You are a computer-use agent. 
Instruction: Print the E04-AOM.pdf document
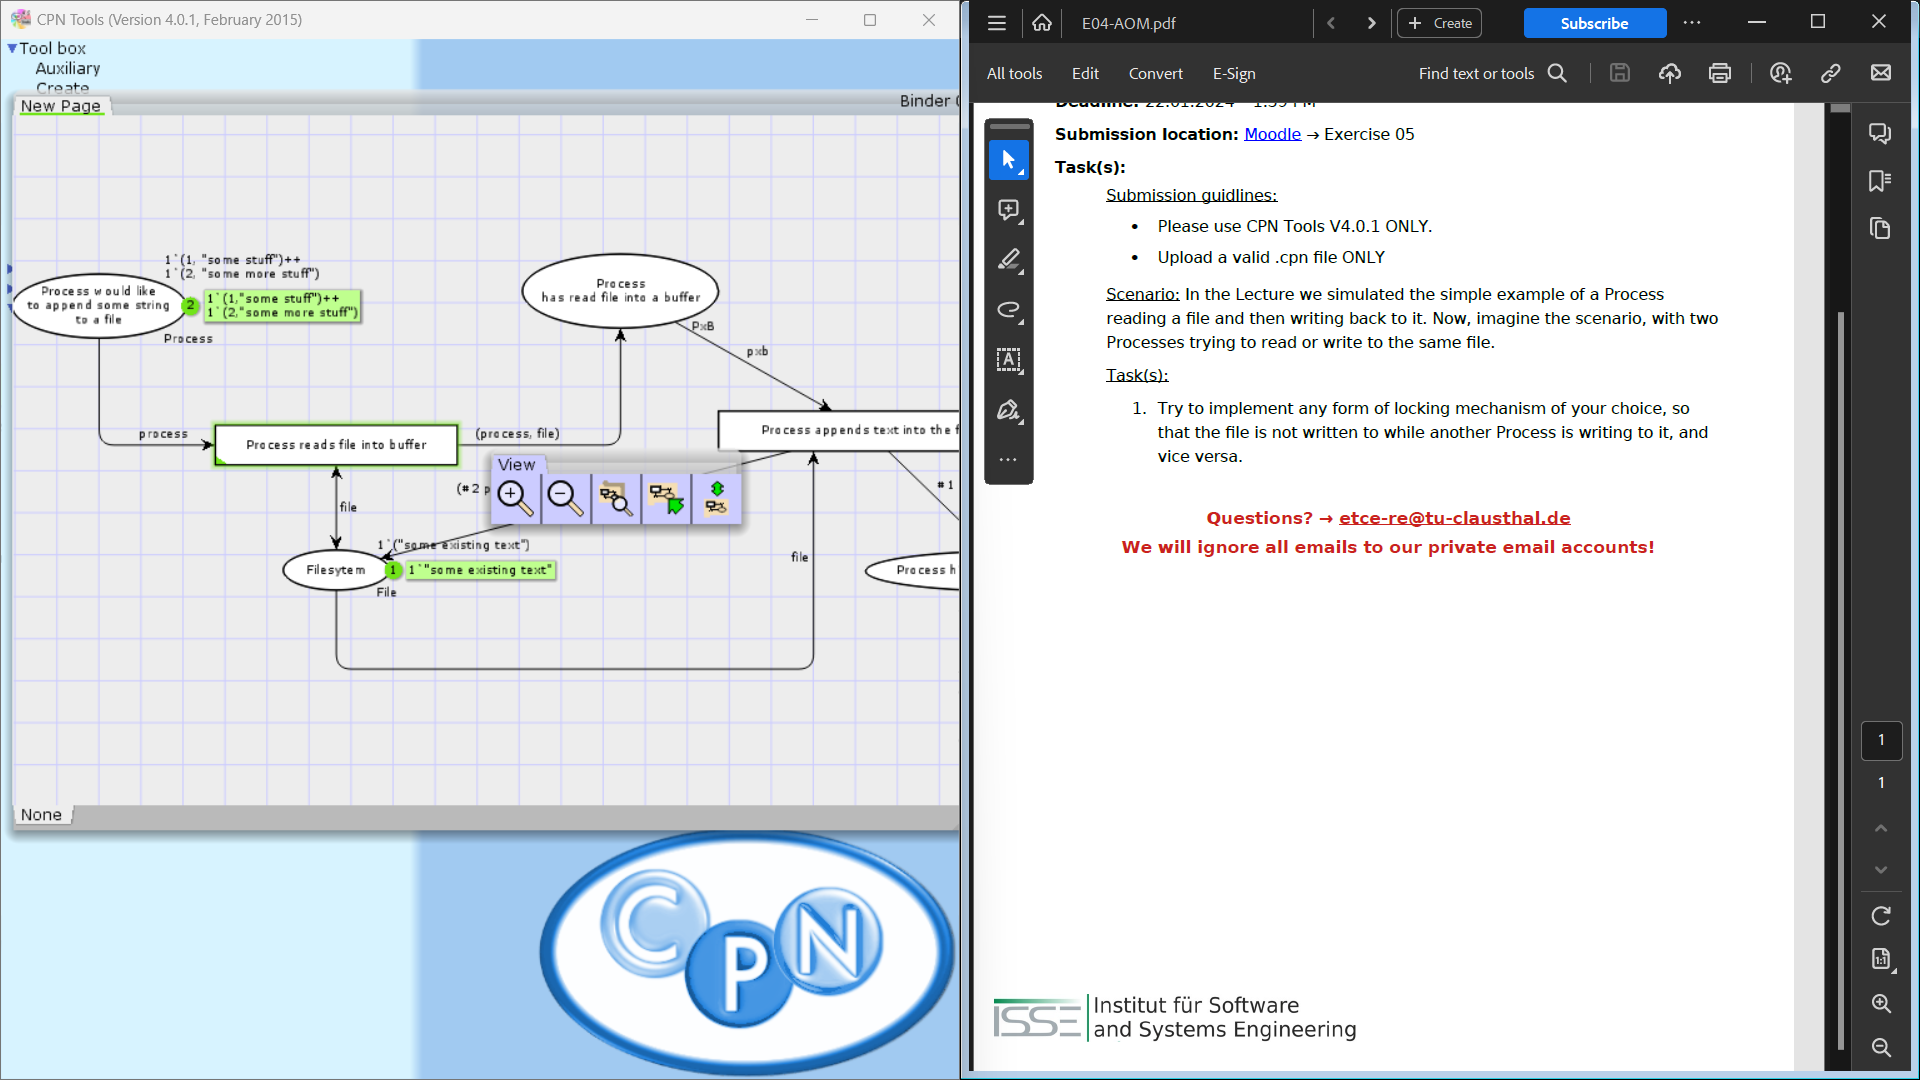click(1719, 72)
